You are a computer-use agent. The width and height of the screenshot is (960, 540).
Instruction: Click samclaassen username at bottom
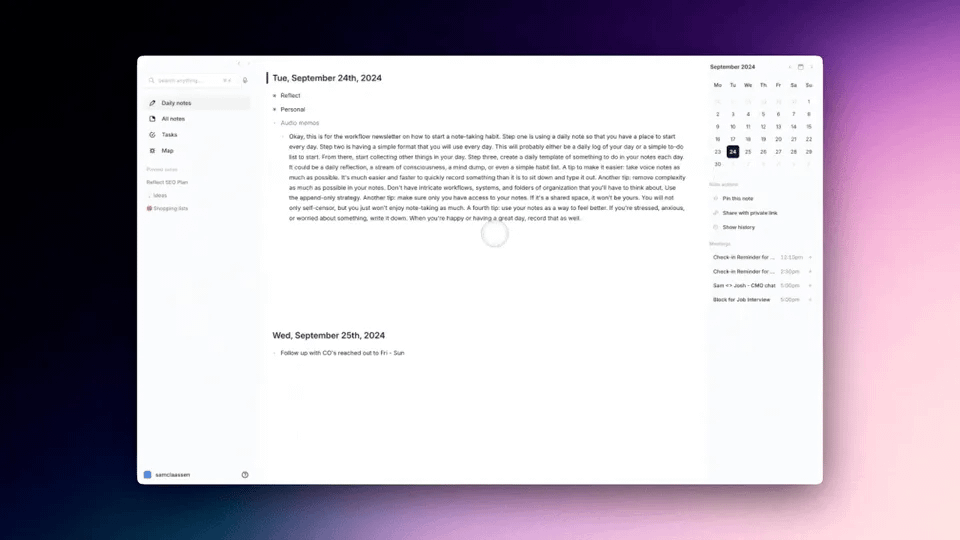click(173, 474)
